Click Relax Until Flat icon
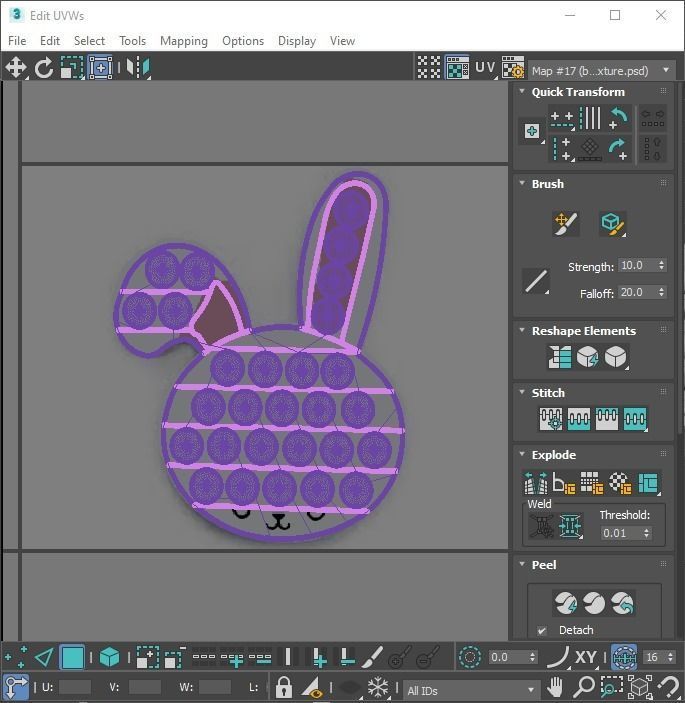Viewport: 685px width, 703px height. [587, 357]
